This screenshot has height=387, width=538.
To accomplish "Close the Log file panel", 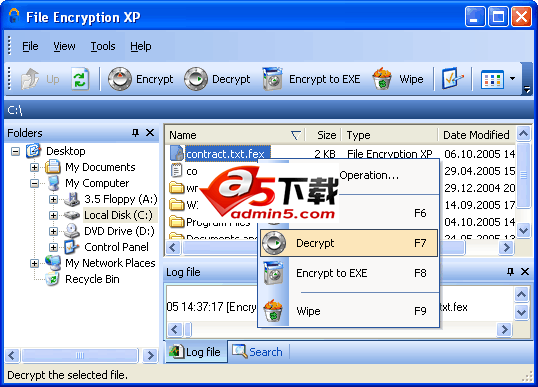I will [x=525, y=272].
